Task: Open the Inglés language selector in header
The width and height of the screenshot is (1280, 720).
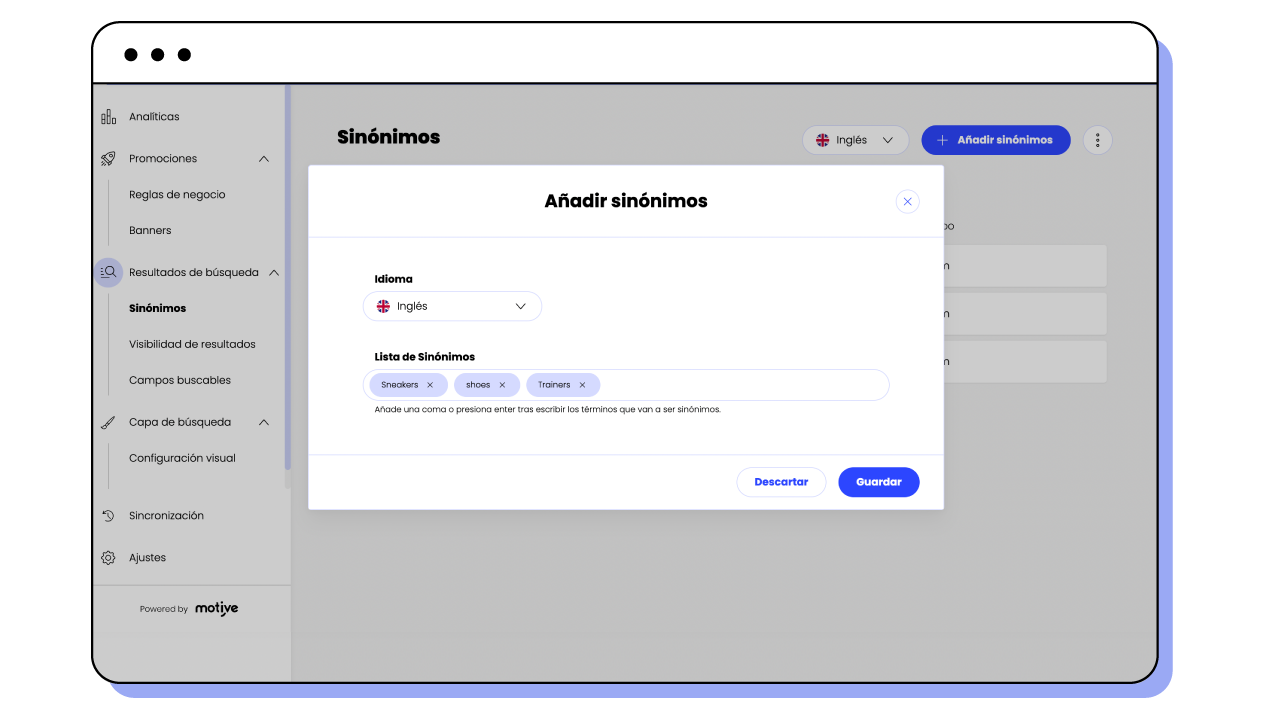Action: [855, 140]
